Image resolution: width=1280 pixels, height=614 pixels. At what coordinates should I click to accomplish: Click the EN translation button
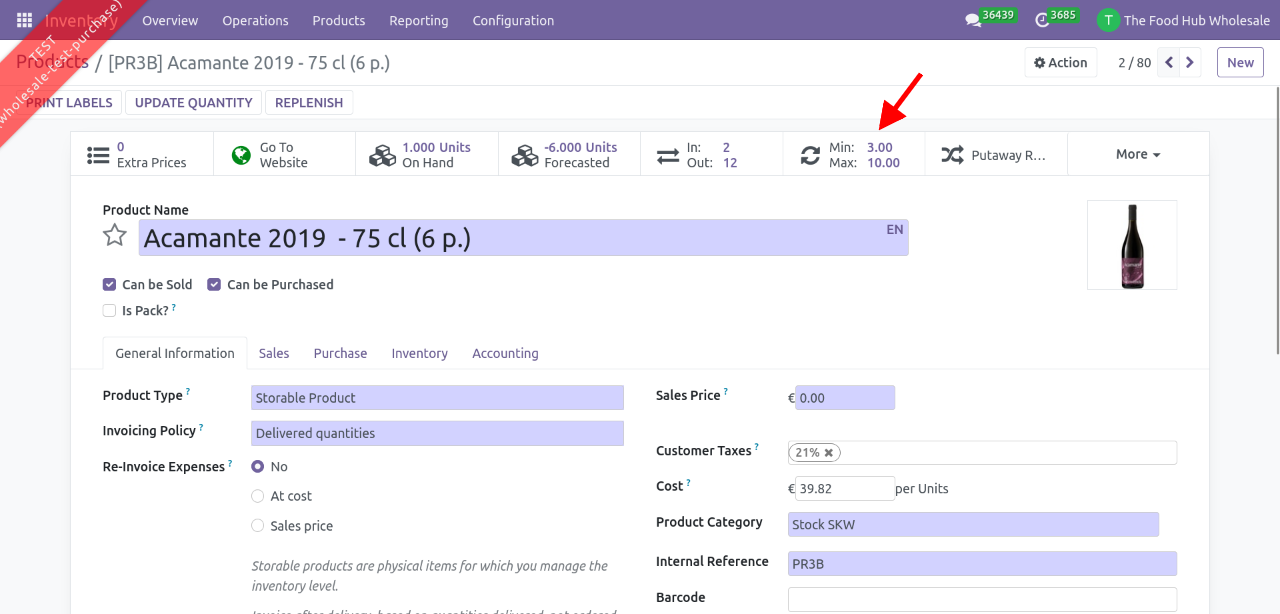click(894, 229)
